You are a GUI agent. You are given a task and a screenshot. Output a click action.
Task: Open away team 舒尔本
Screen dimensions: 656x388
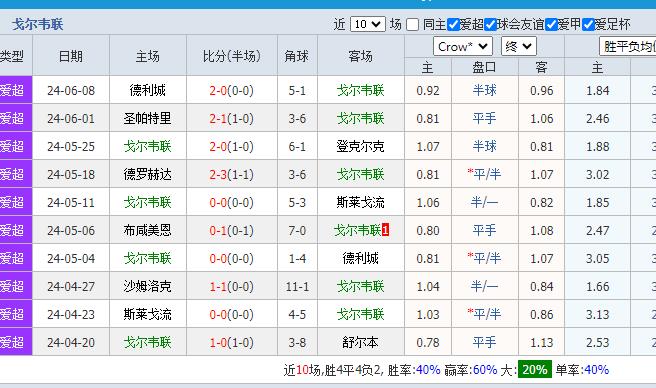[361, 342]
